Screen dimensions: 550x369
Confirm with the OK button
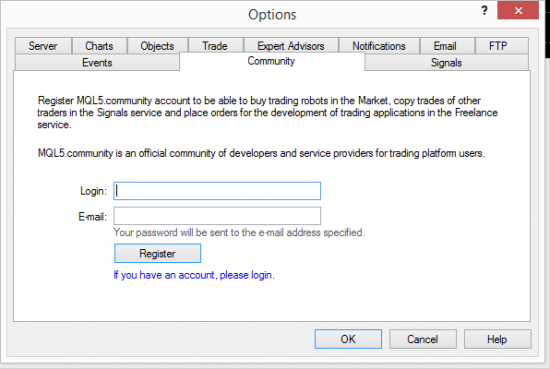pyautogui.click(x=348, y=339)
